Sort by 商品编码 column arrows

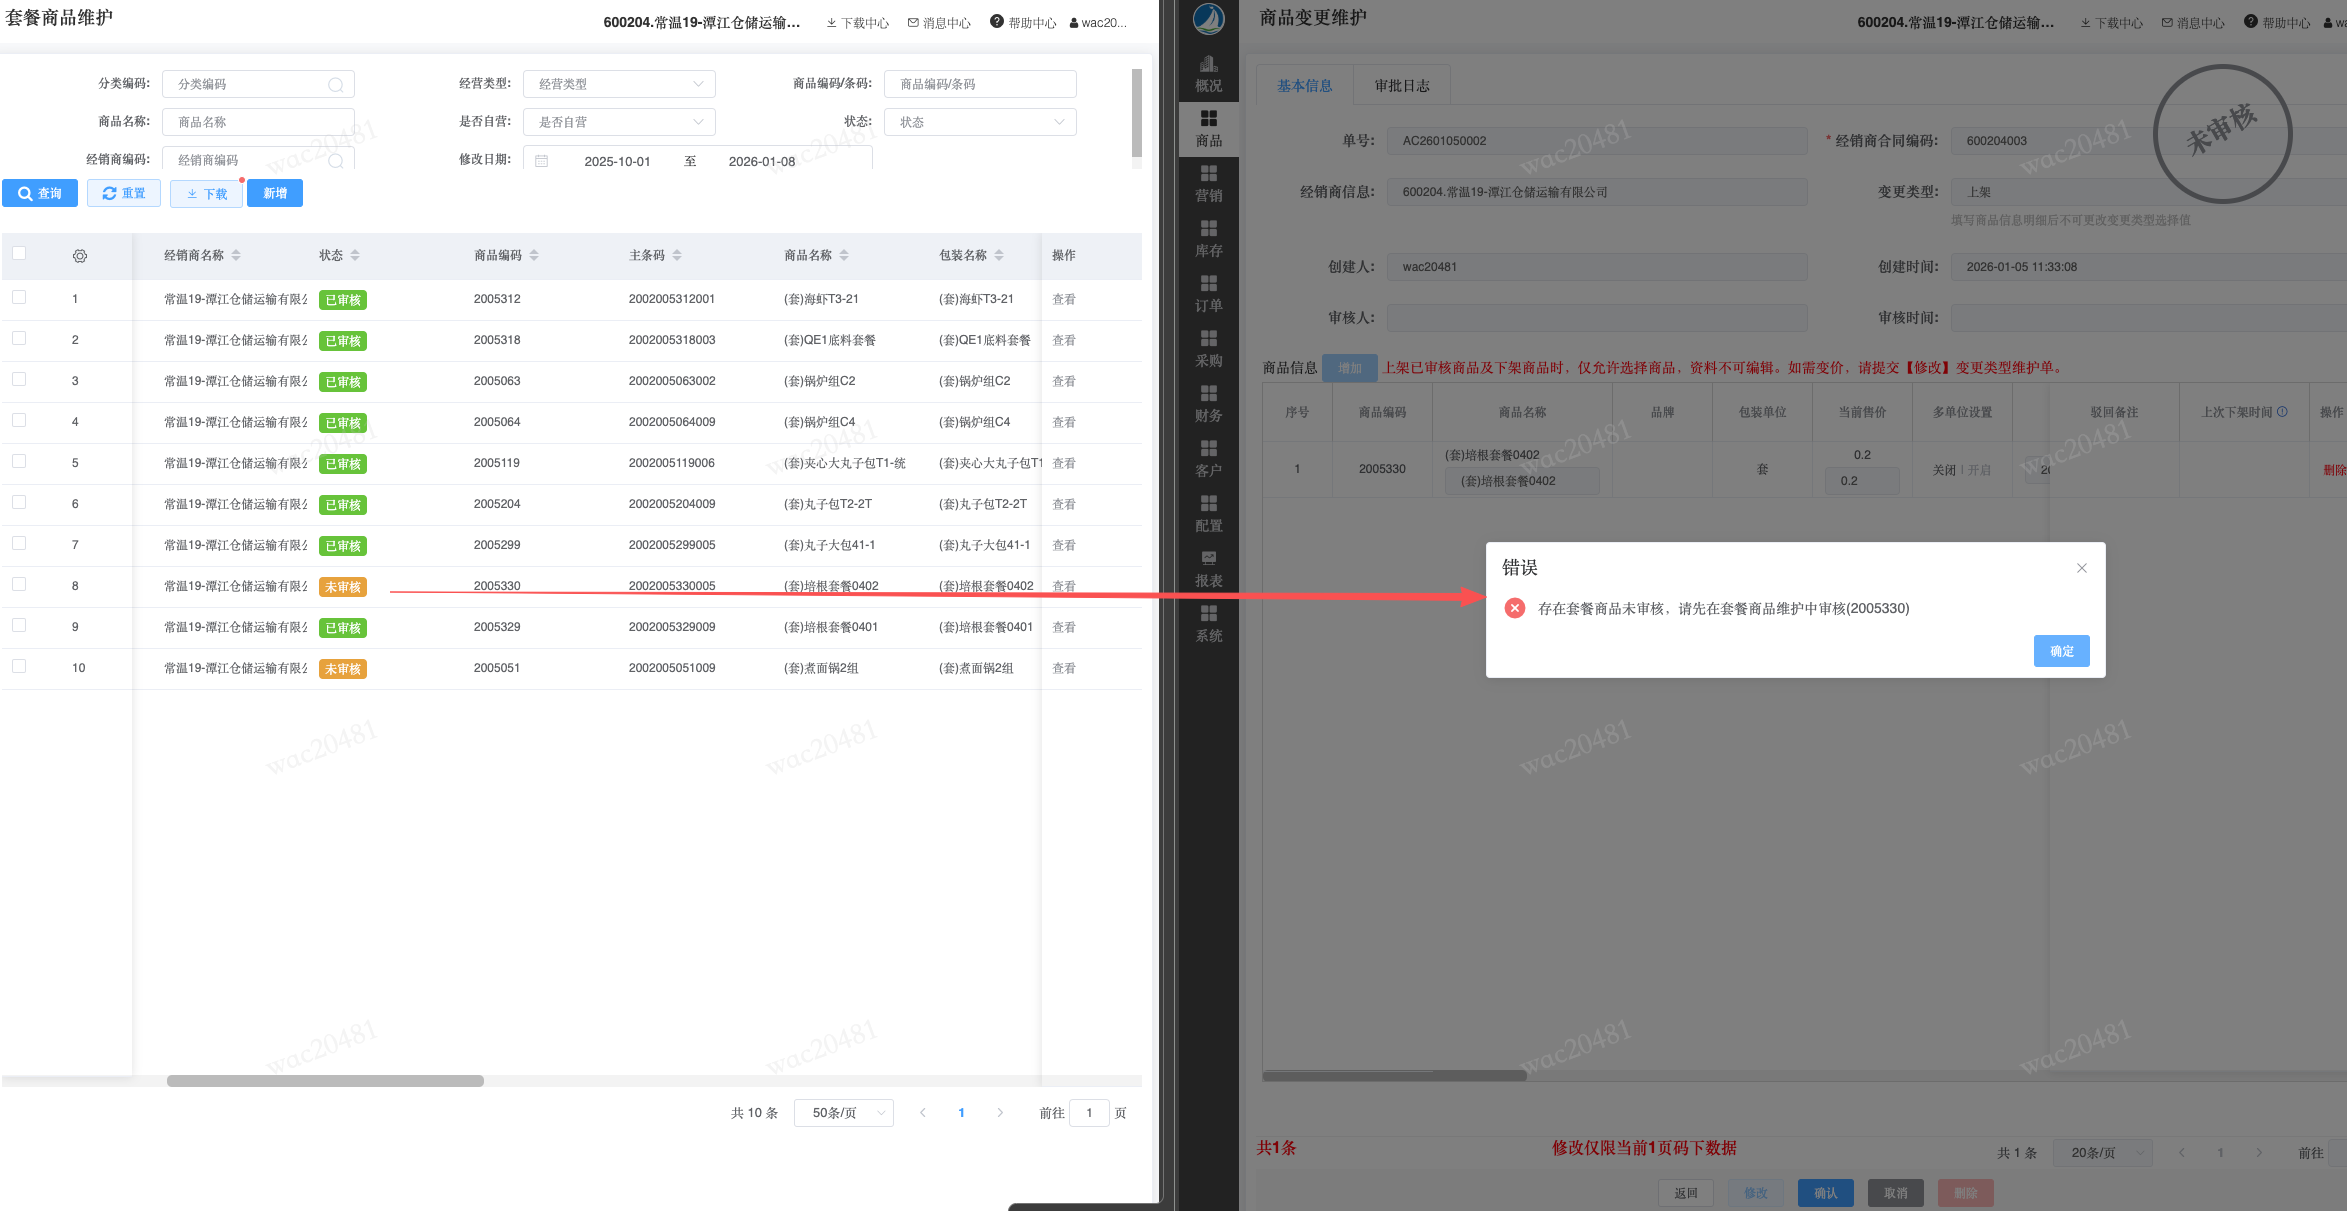[534, 256]
